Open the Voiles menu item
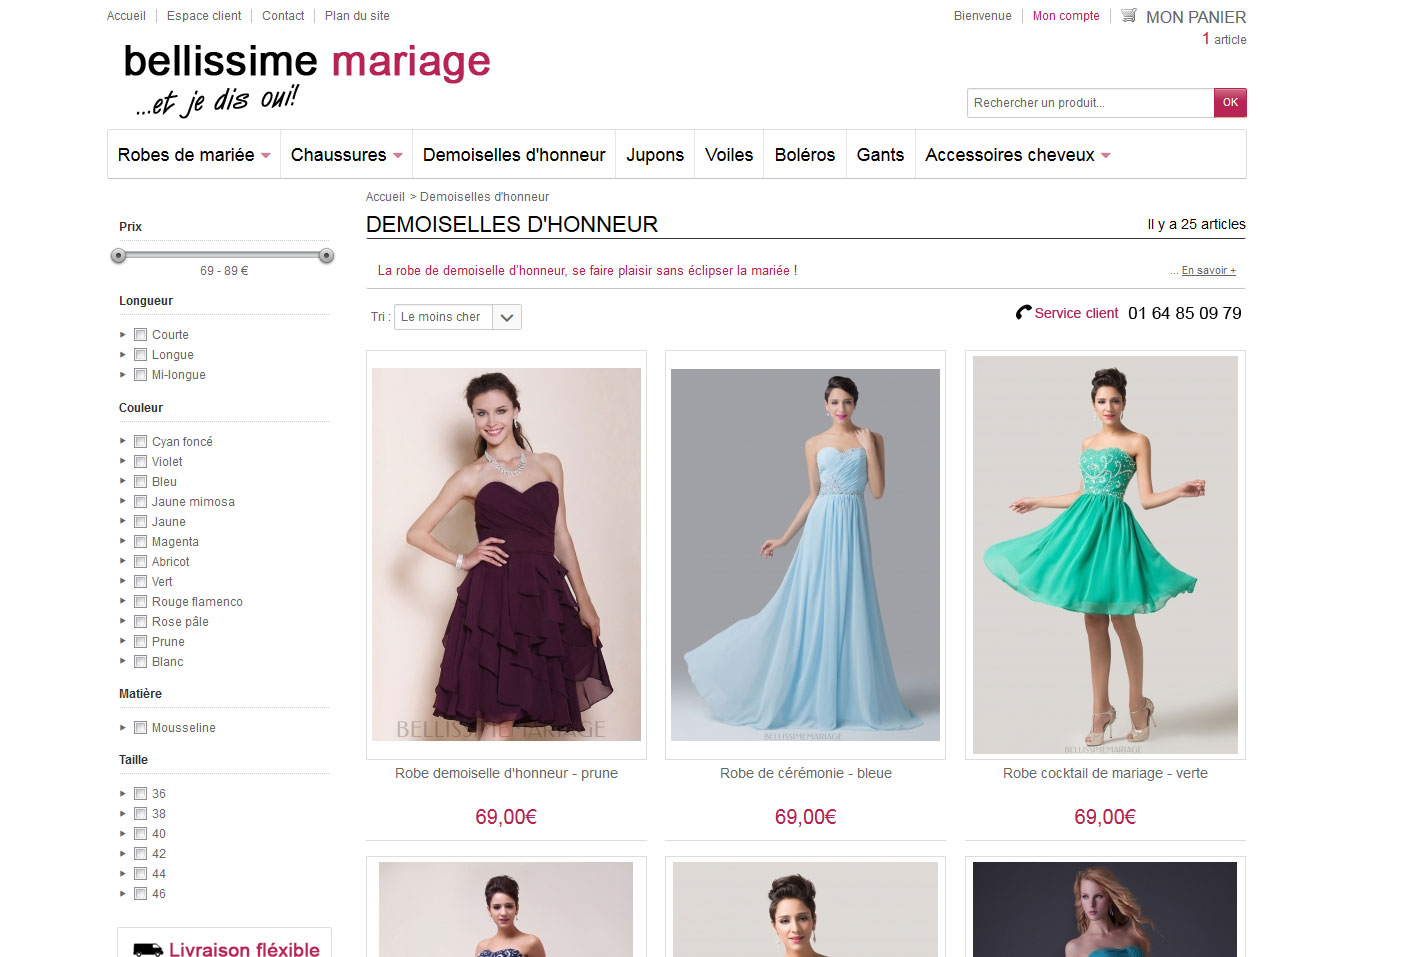This screenshot has height=957, width=1410. tap(729, 155)
